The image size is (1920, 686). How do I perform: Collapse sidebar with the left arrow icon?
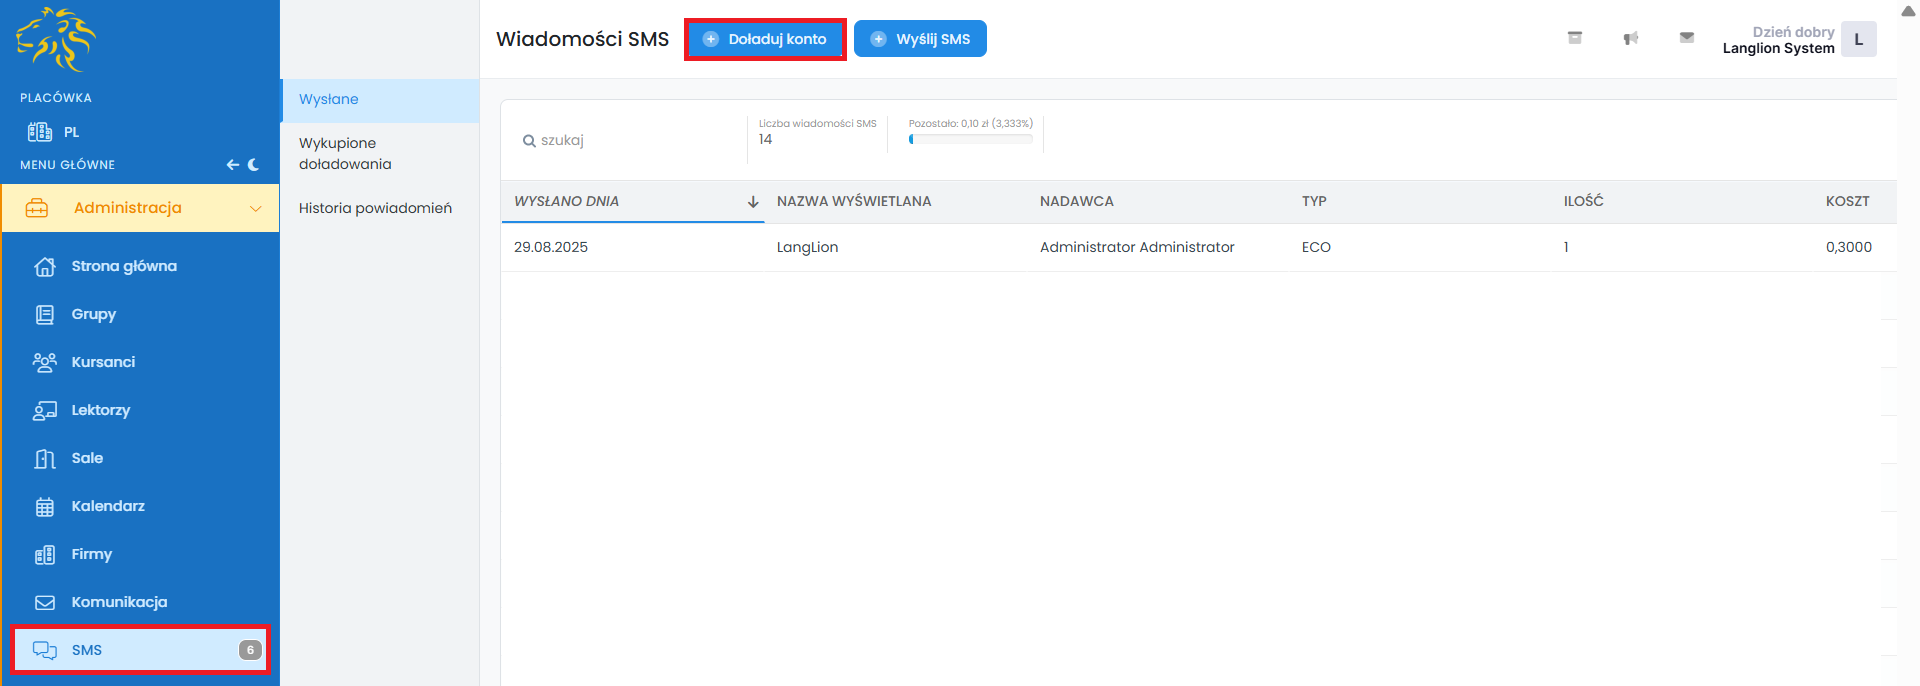pyautogui.click(x=232, y=165)
